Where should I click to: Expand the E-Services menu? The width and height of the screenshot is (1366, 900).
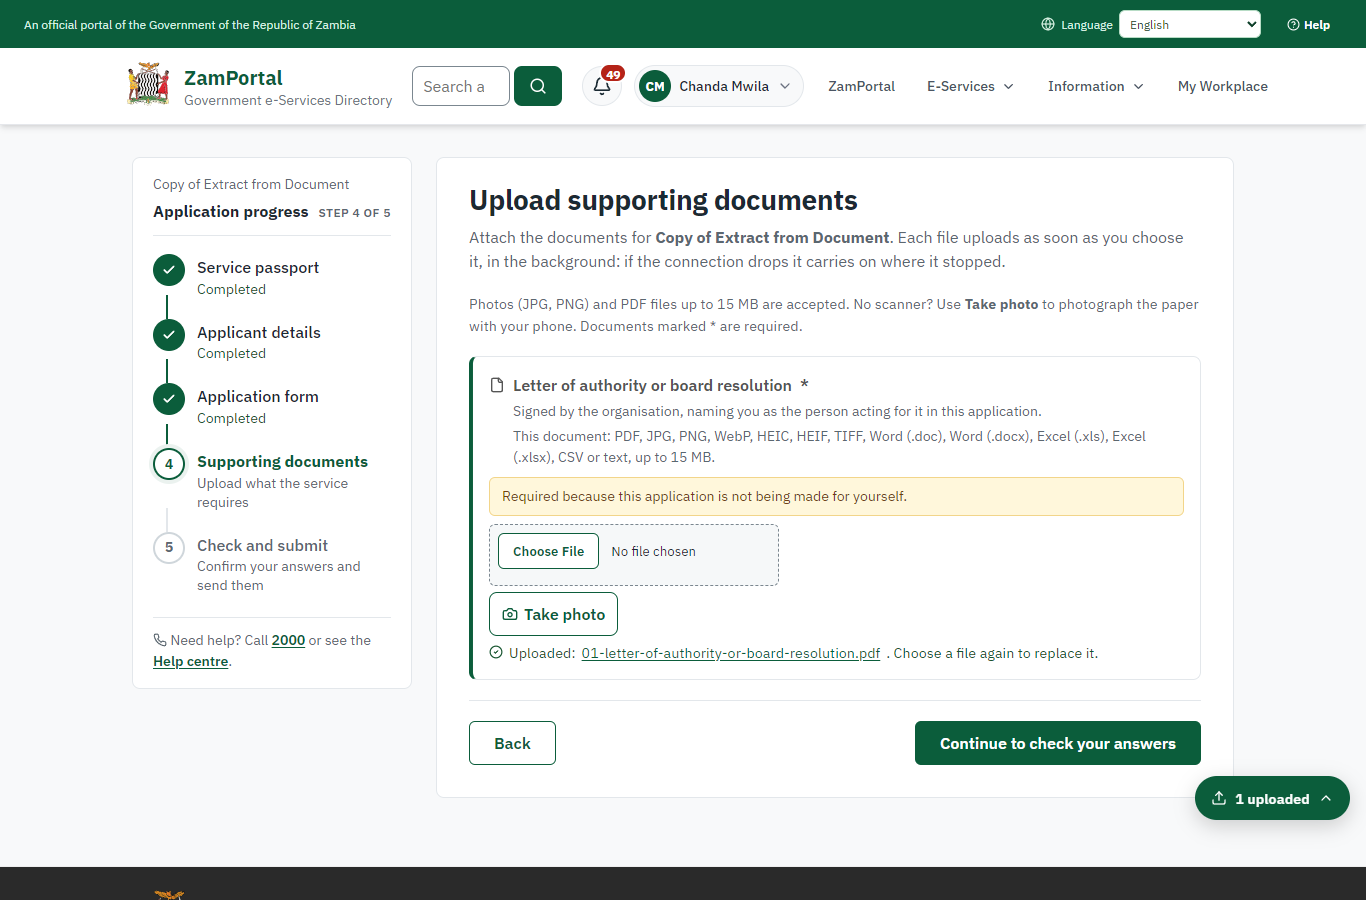point(970,86)
